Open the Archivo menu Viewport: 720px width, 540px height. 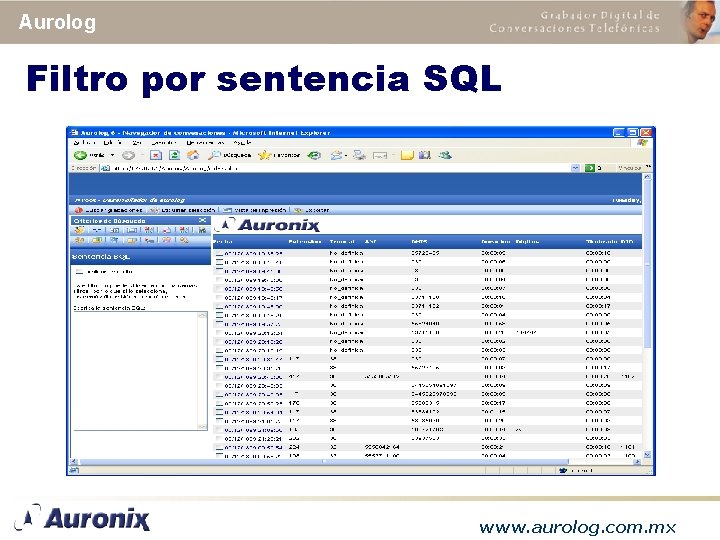84,142
